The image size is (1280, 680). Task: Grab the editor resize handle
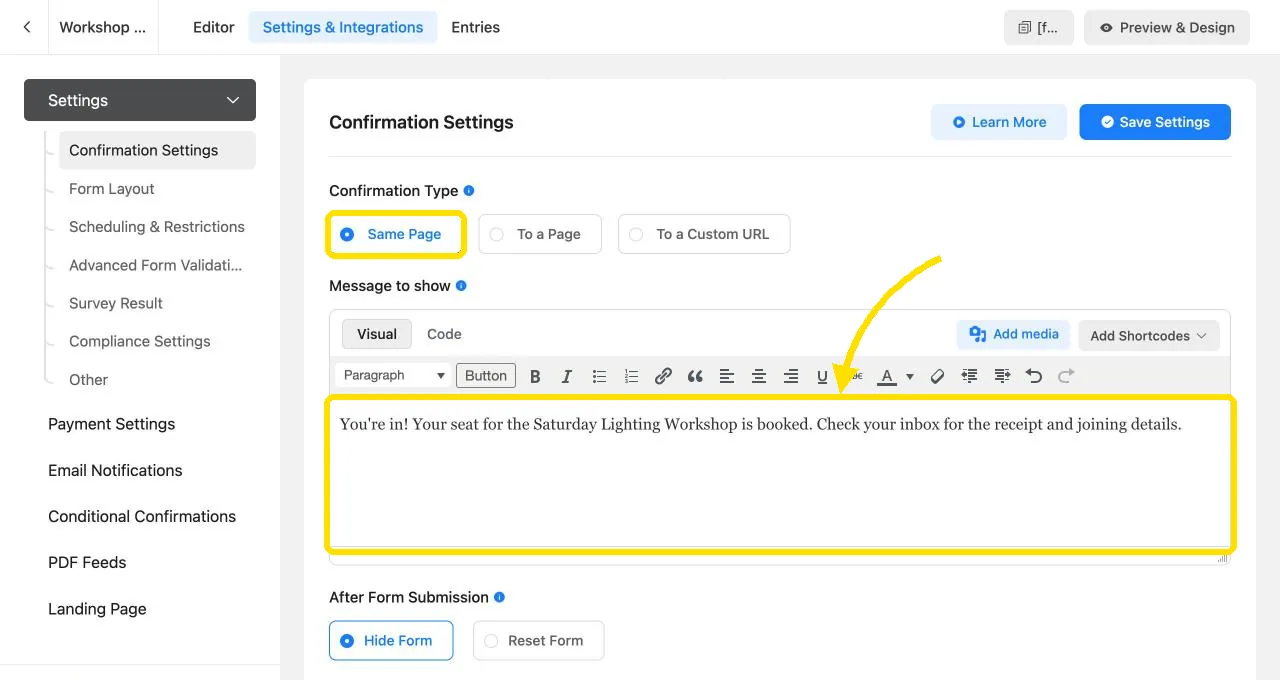[1223, 559]
